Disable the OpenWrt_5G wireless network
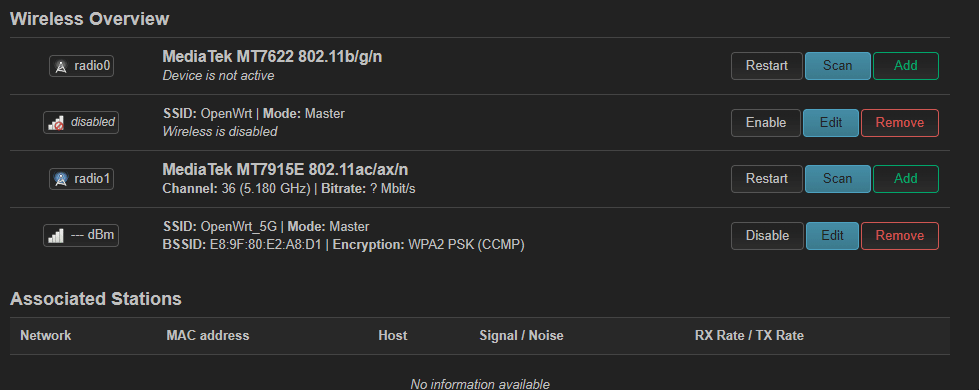 coord(767,236)
